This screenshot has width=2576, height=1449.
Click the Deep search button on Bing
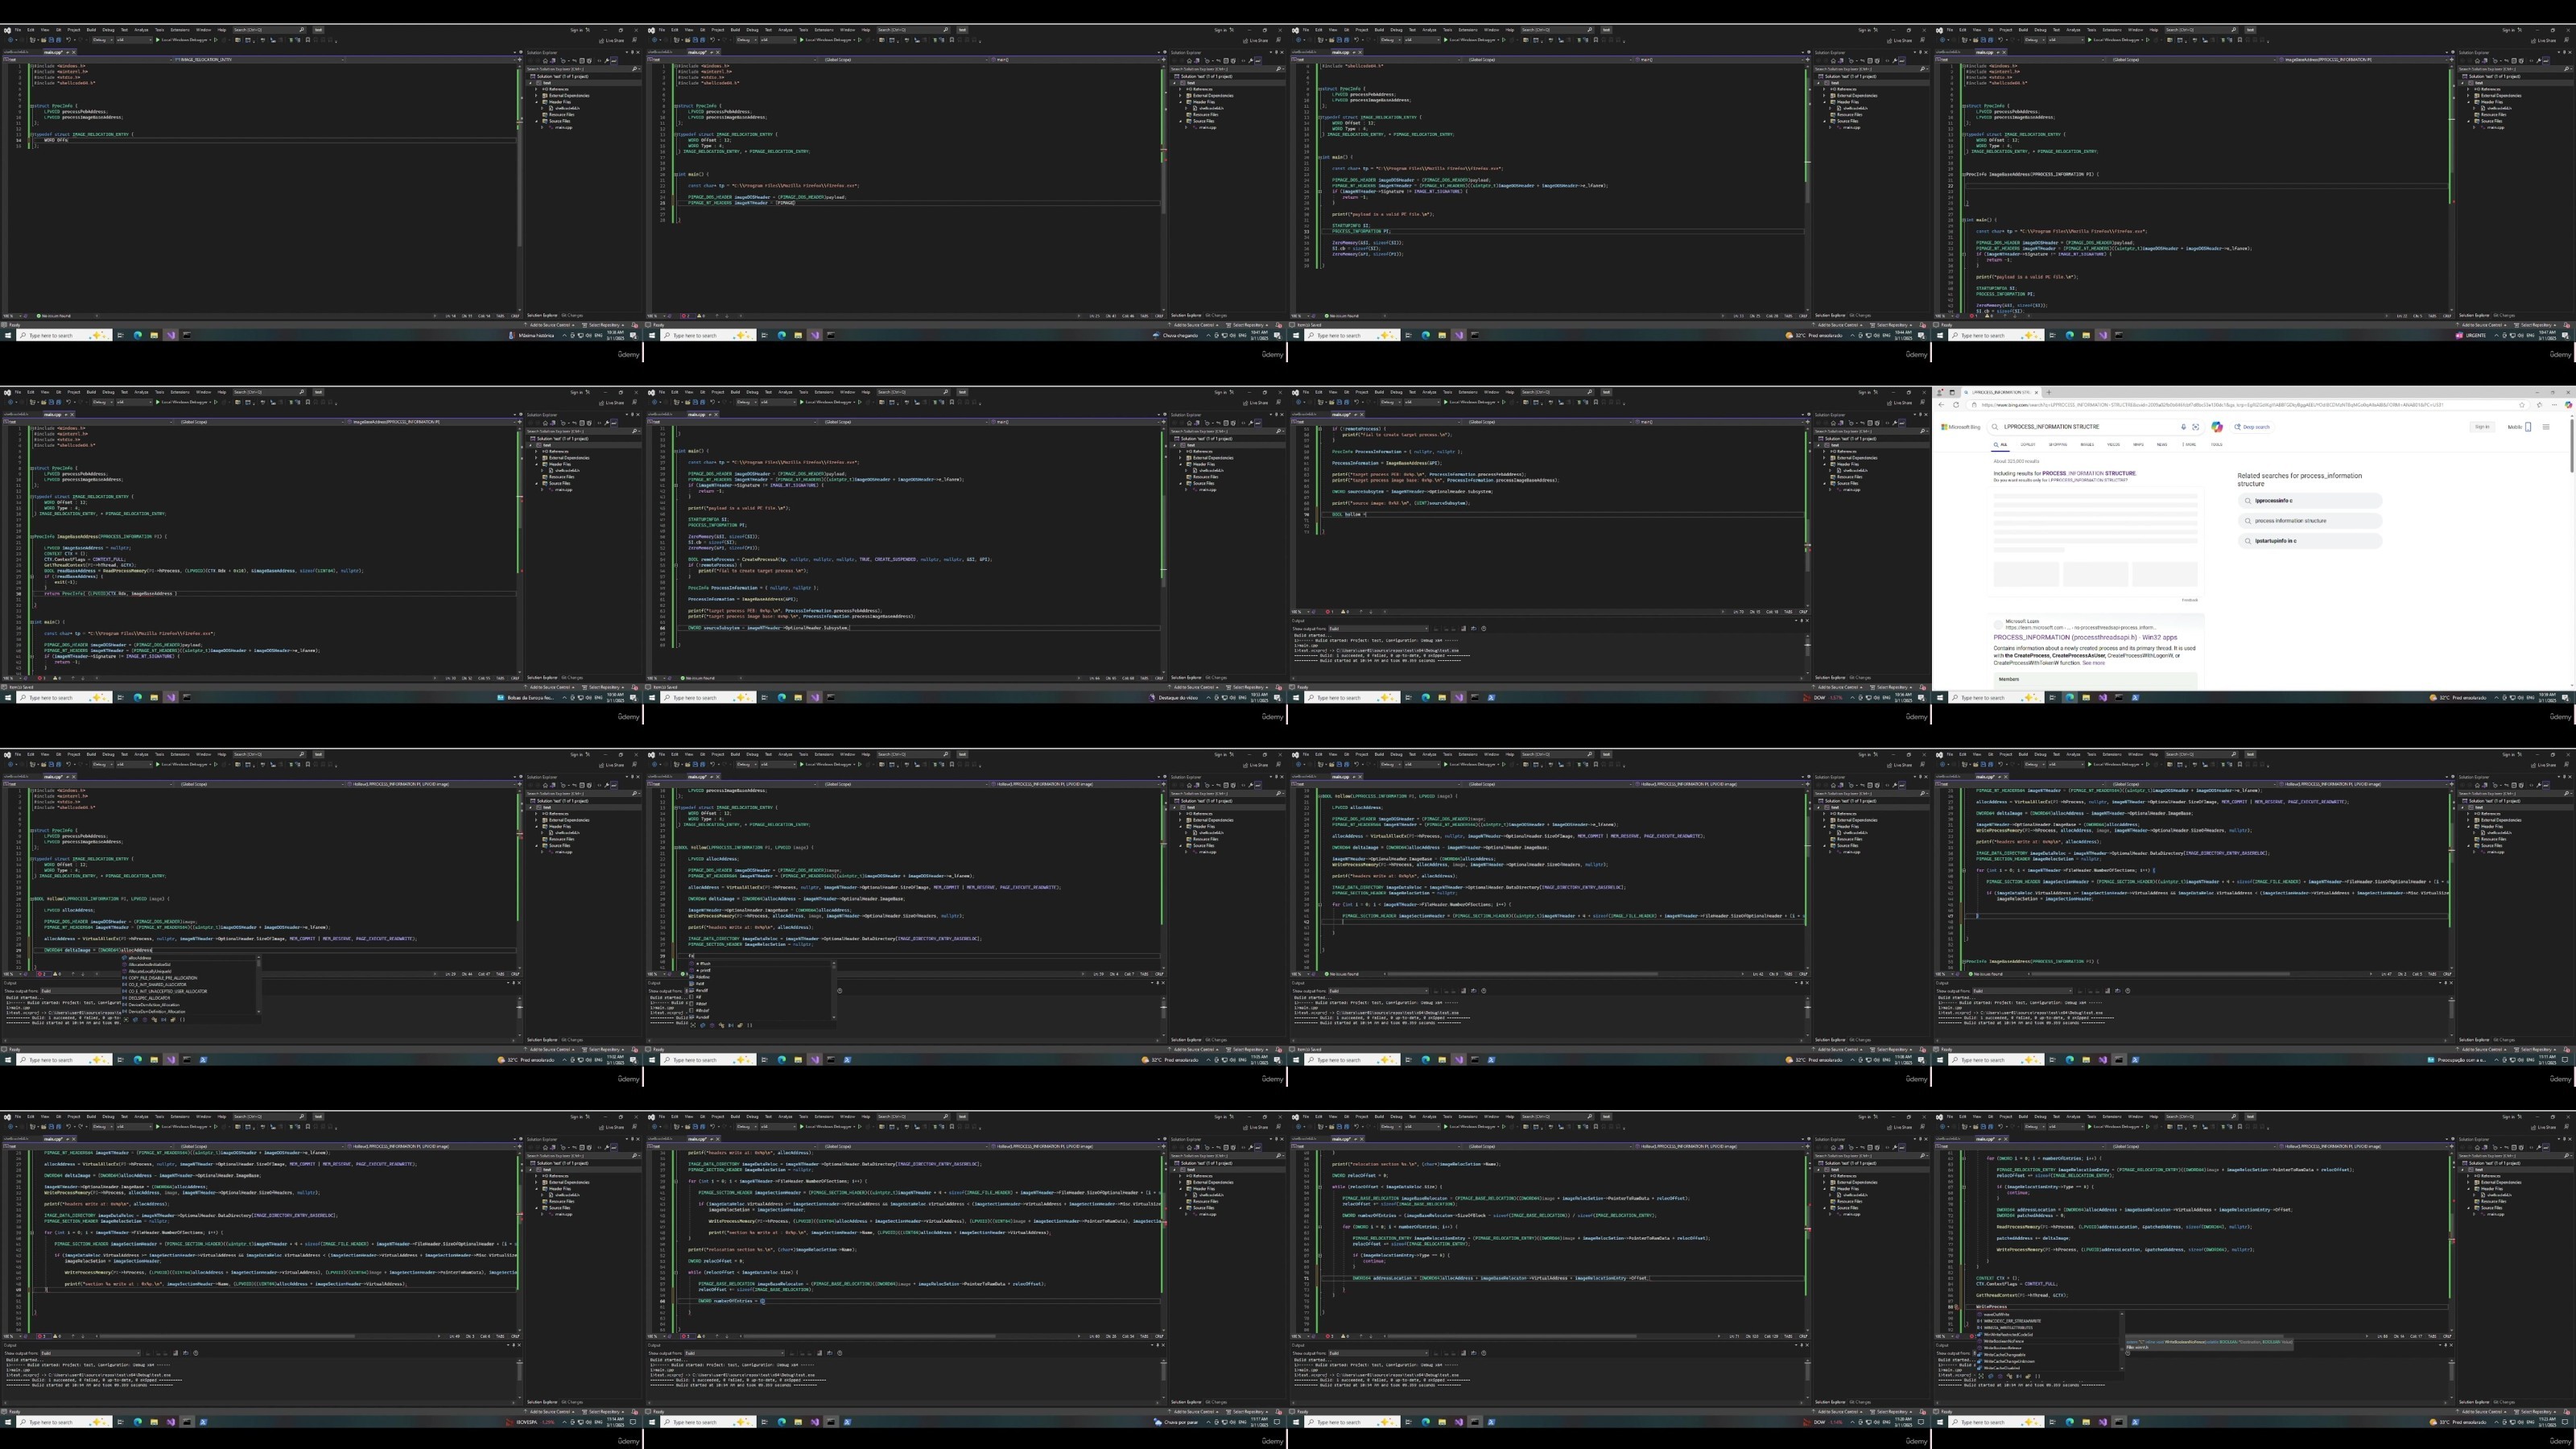pyautogui.click(x=2252, y=427)
